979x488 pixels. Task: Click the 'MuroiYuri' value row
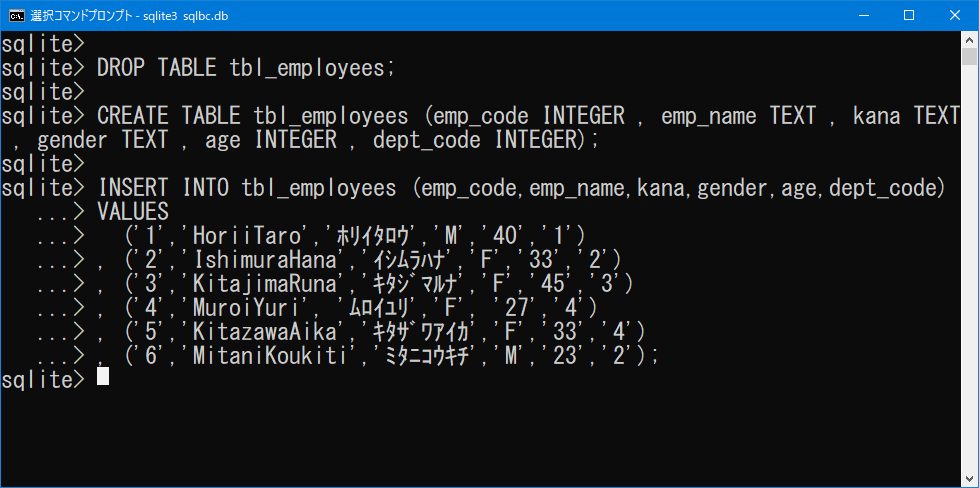pyautogui.click(x=348, y=308)
